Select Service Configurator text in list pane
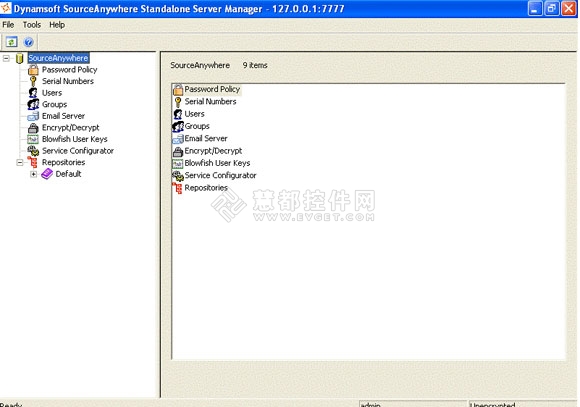This screenshot has width=580, height=407. click(220, 175)
